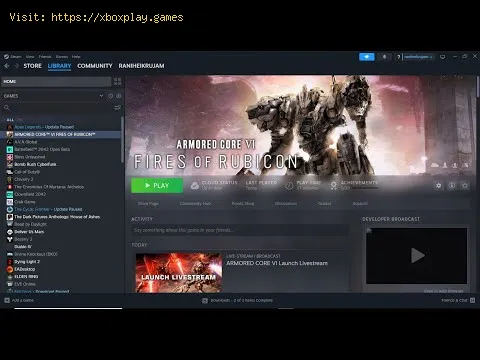
Task: Select Crab Game in the list
Action: pos(25,202)
